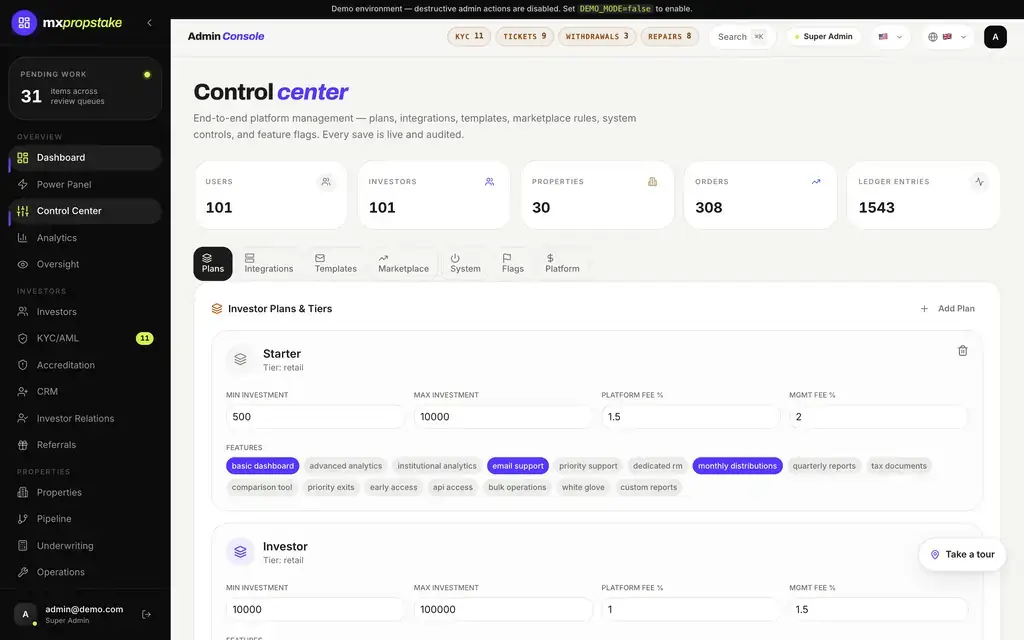
Task: Switch to the Templates tab
Action: (x=336, y=263)
